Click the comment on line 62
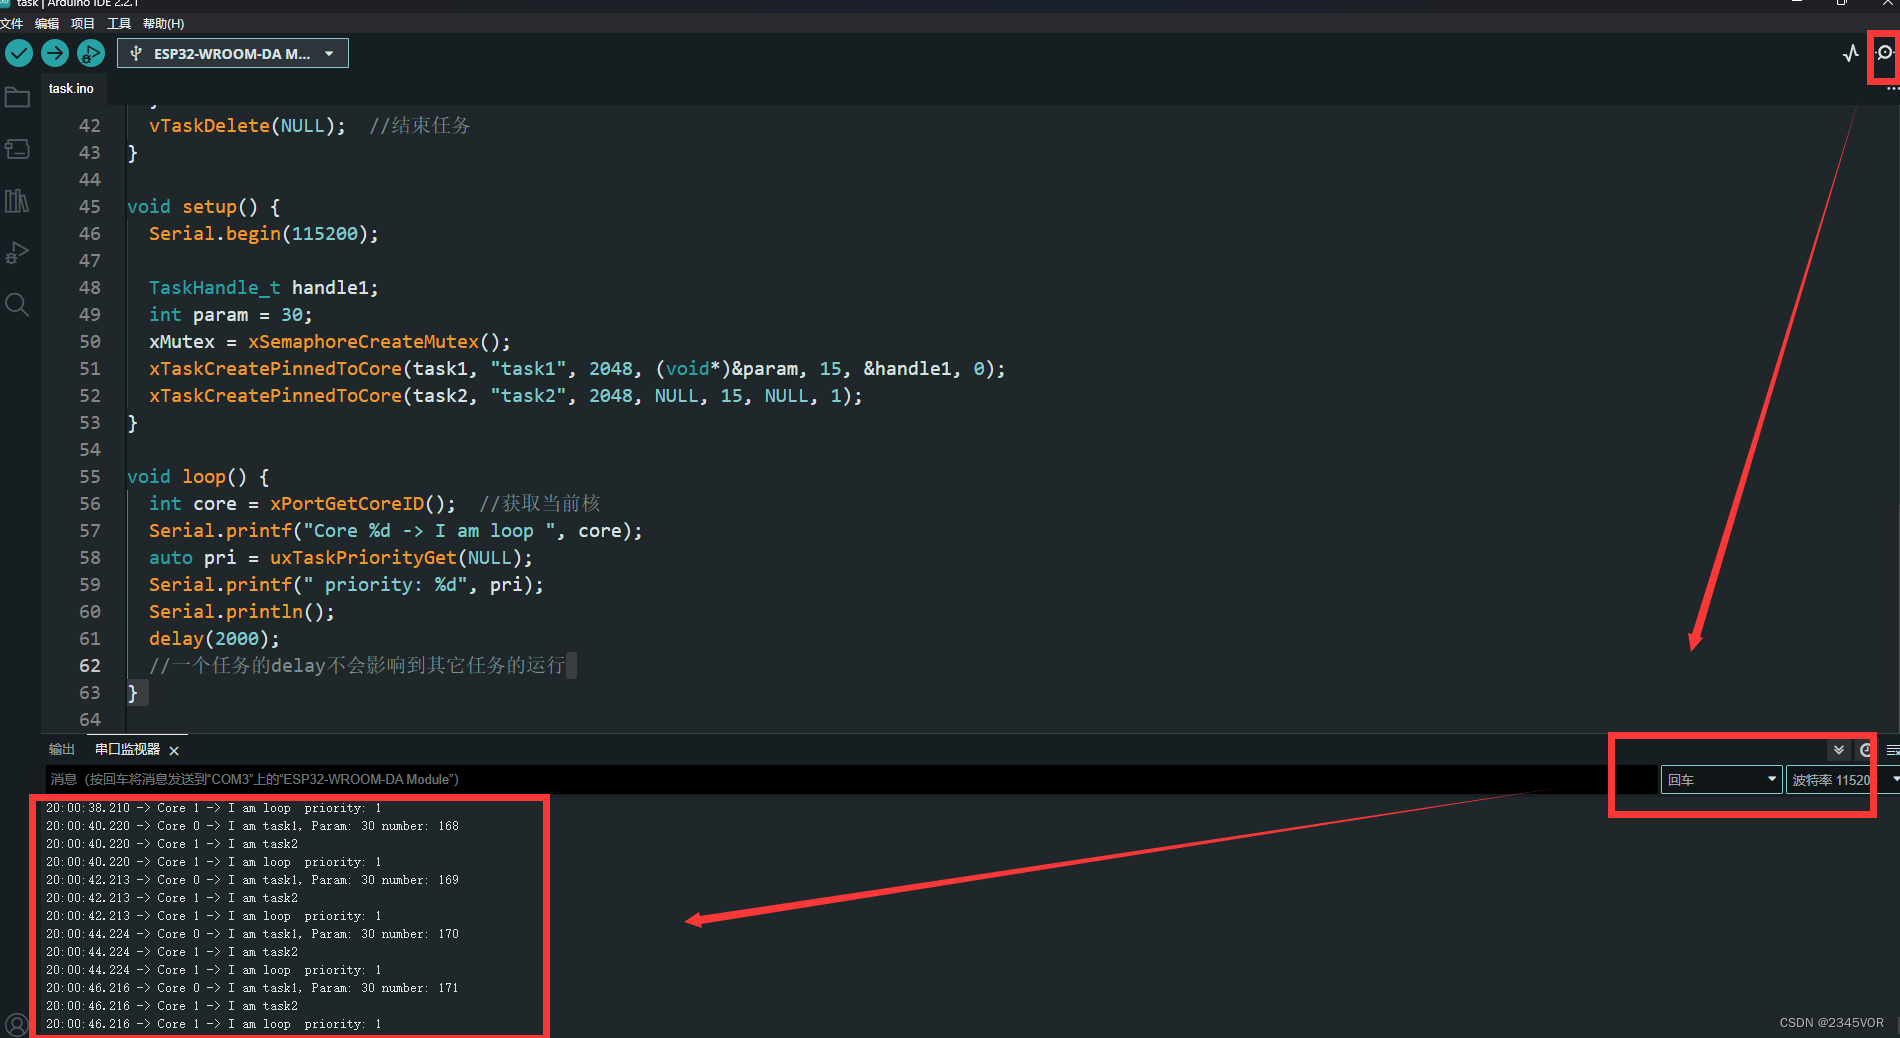1900x1038 pixels. pos(357,666)
